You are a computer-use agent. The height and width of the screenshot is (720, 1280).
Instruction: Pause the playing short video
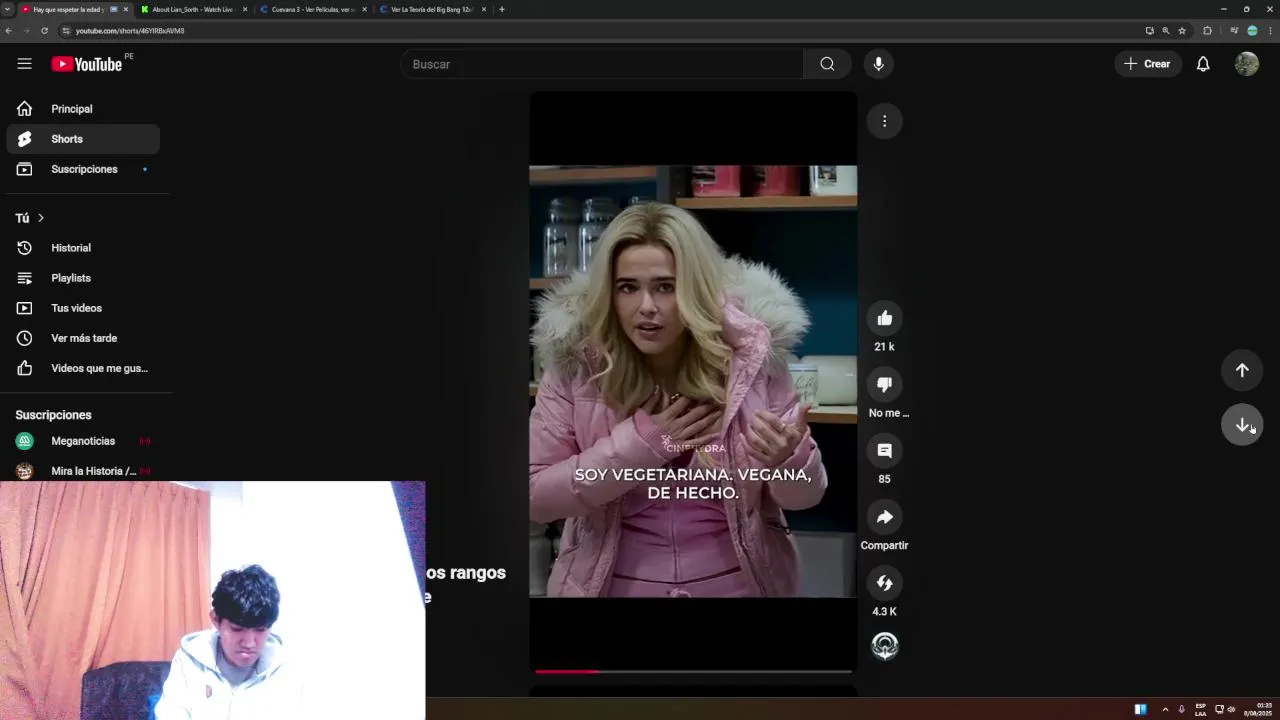pyautogui.click(x=693, y=381)
